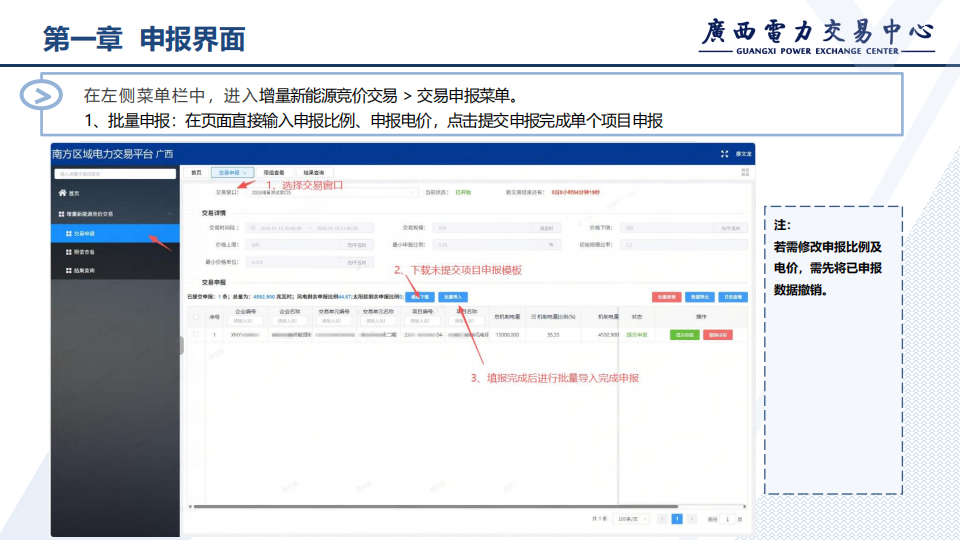This screenshot has height=540, width=960.
Task: Click the clock icon in 交易时间段 field
Action: [x=253, y=228]
